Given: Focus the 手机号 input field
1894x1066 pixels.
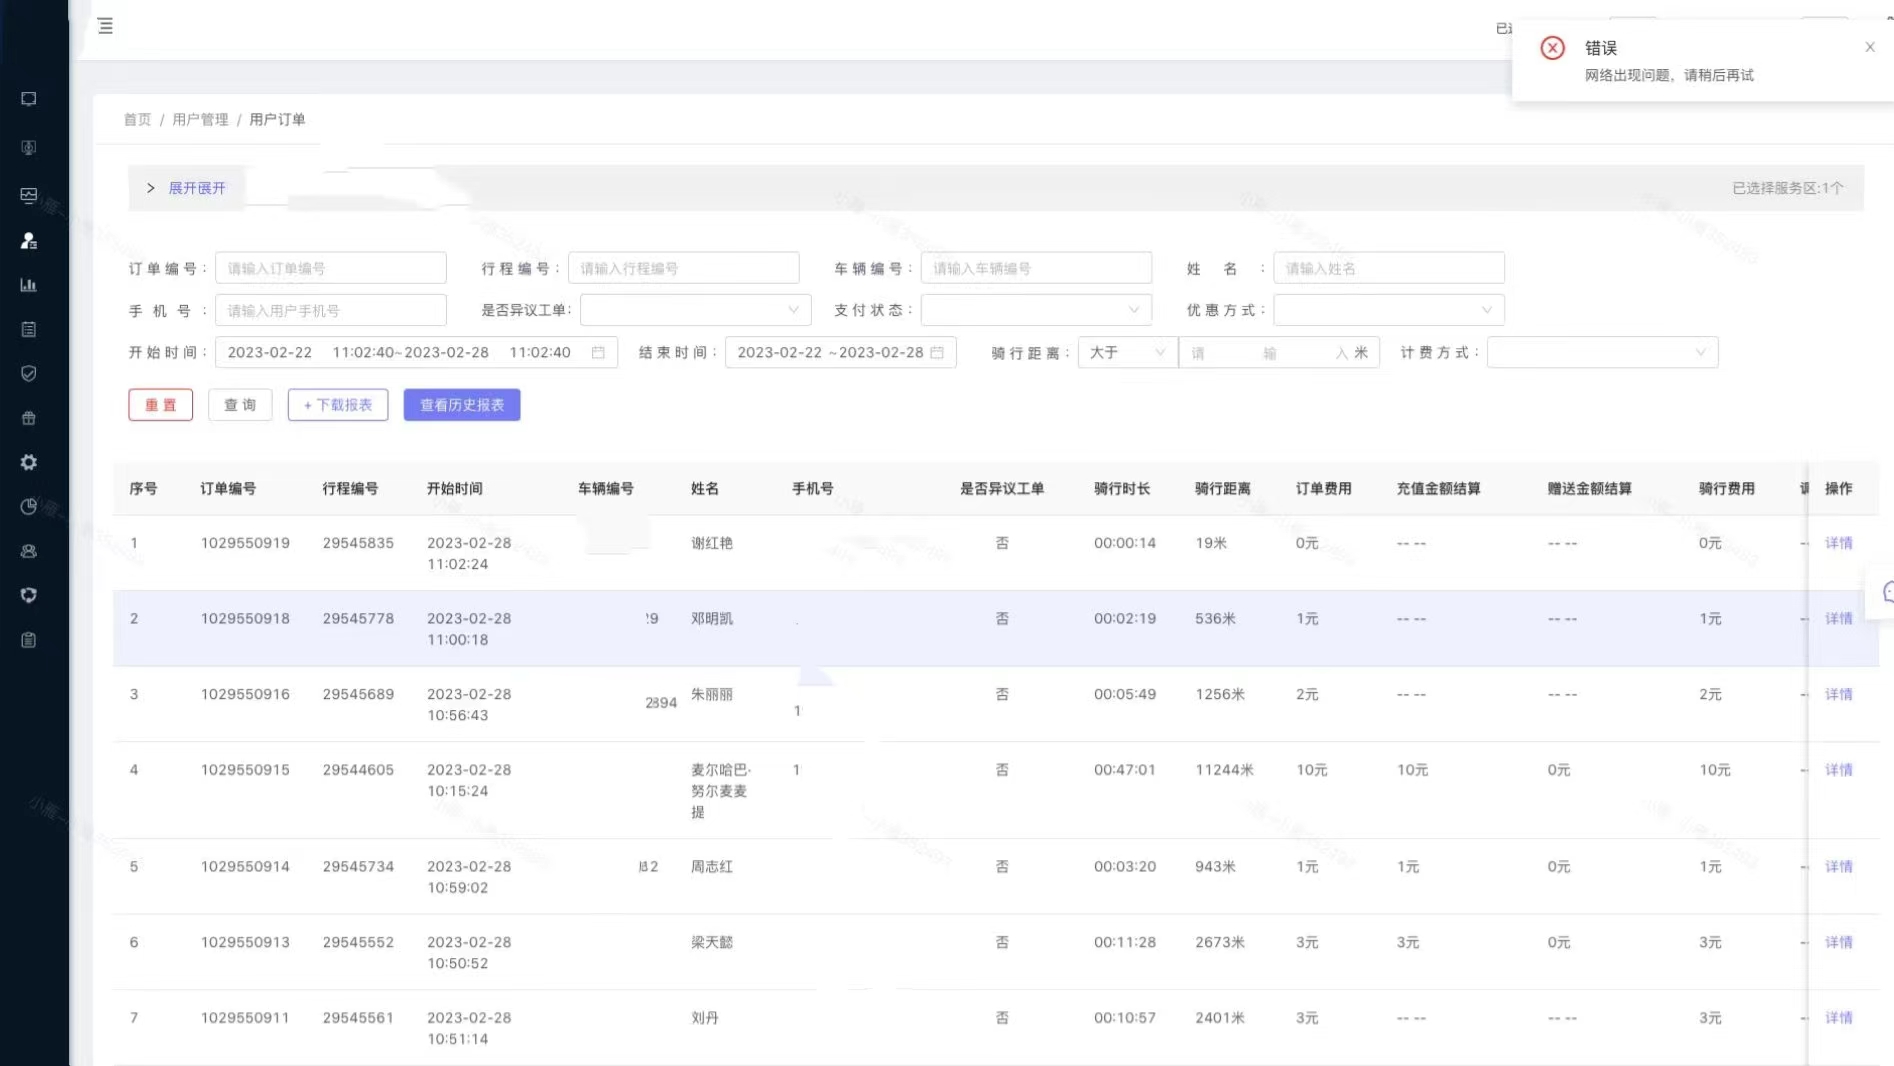Looking at the screenshot, I should [331, 310].
